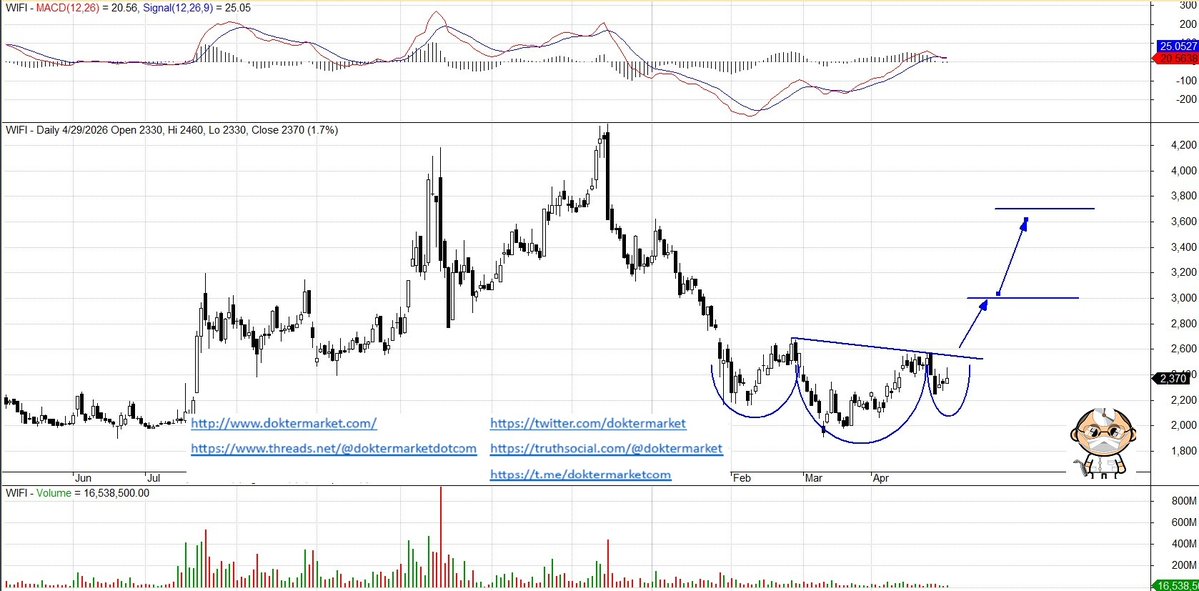Open the threads.net doktermarketdotcom link

coord(333,448)
